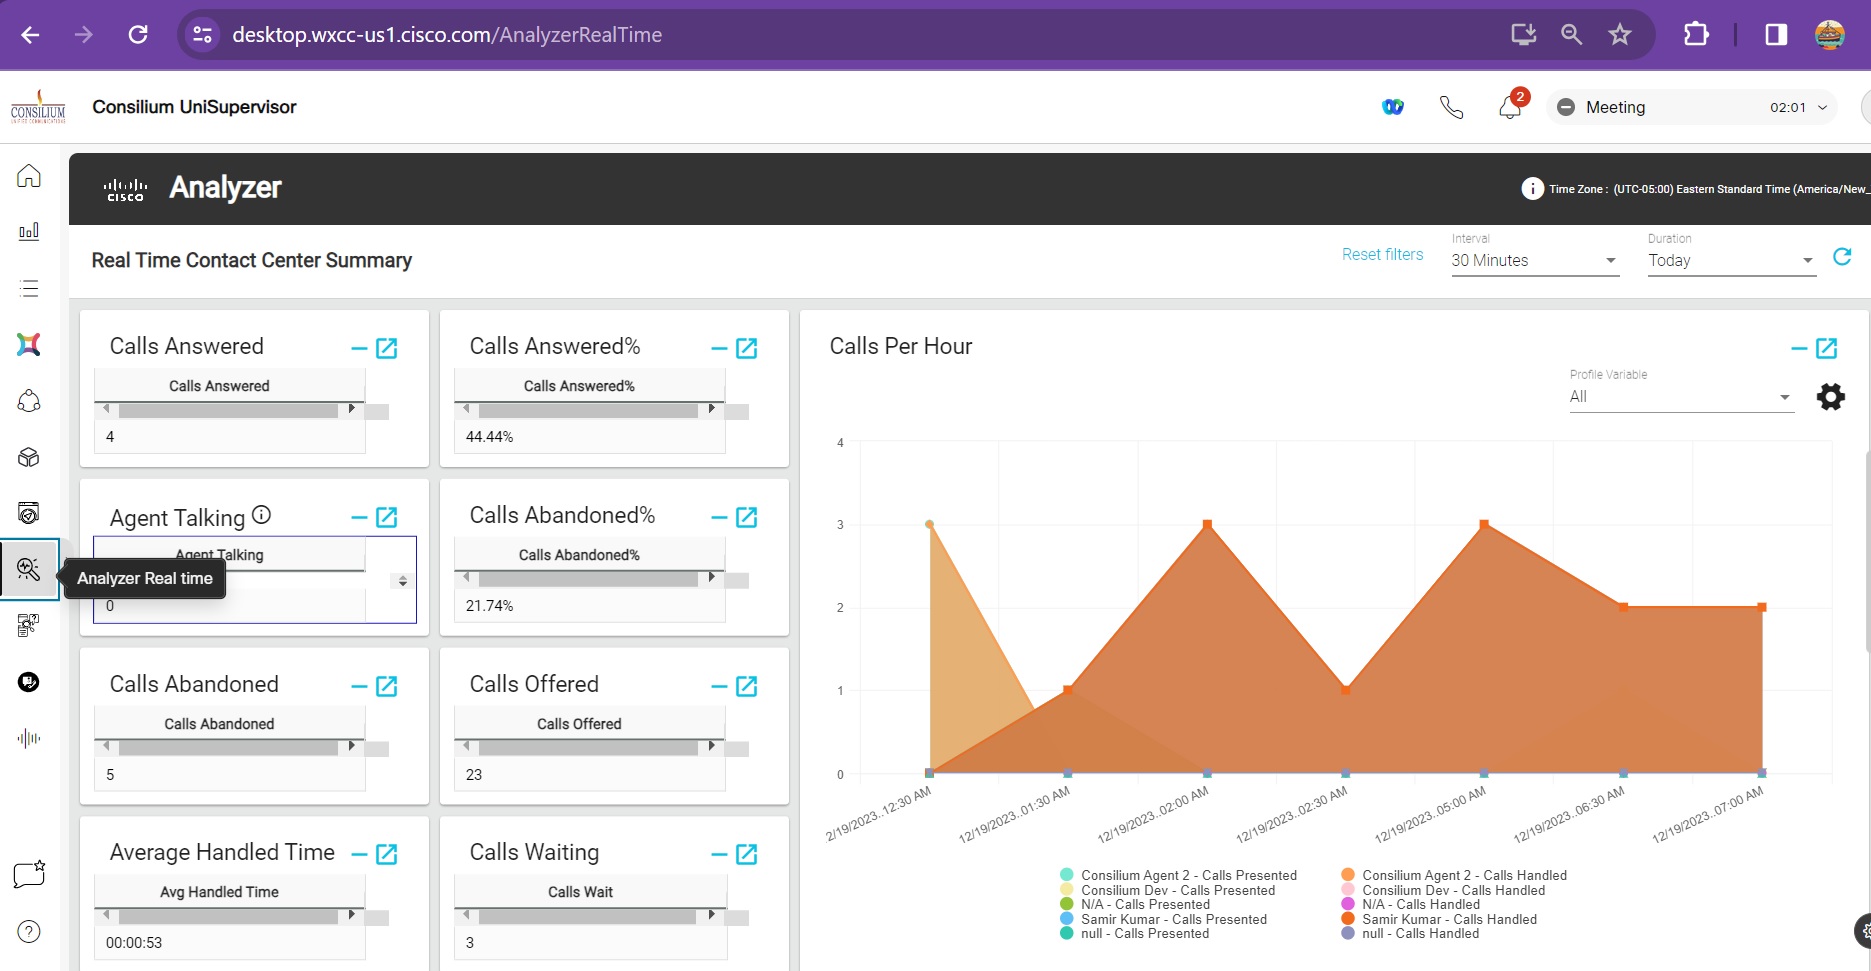This screenshot has height=971, width=1871.
Task: Minimize the Calls Abandoned% card
Action: [718, 518]
